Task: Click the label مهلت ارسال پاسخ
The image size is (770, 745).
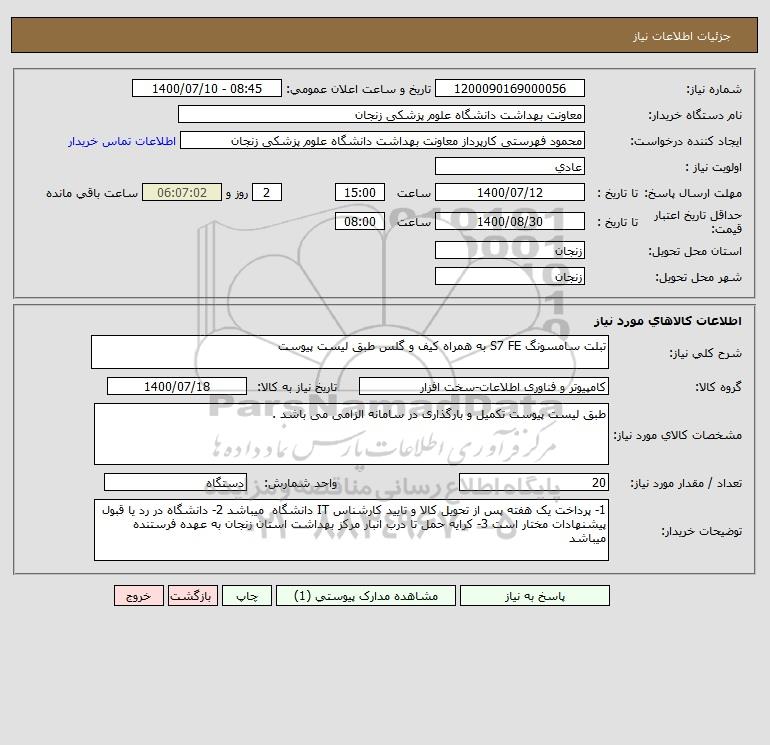Action: [693, 193]
